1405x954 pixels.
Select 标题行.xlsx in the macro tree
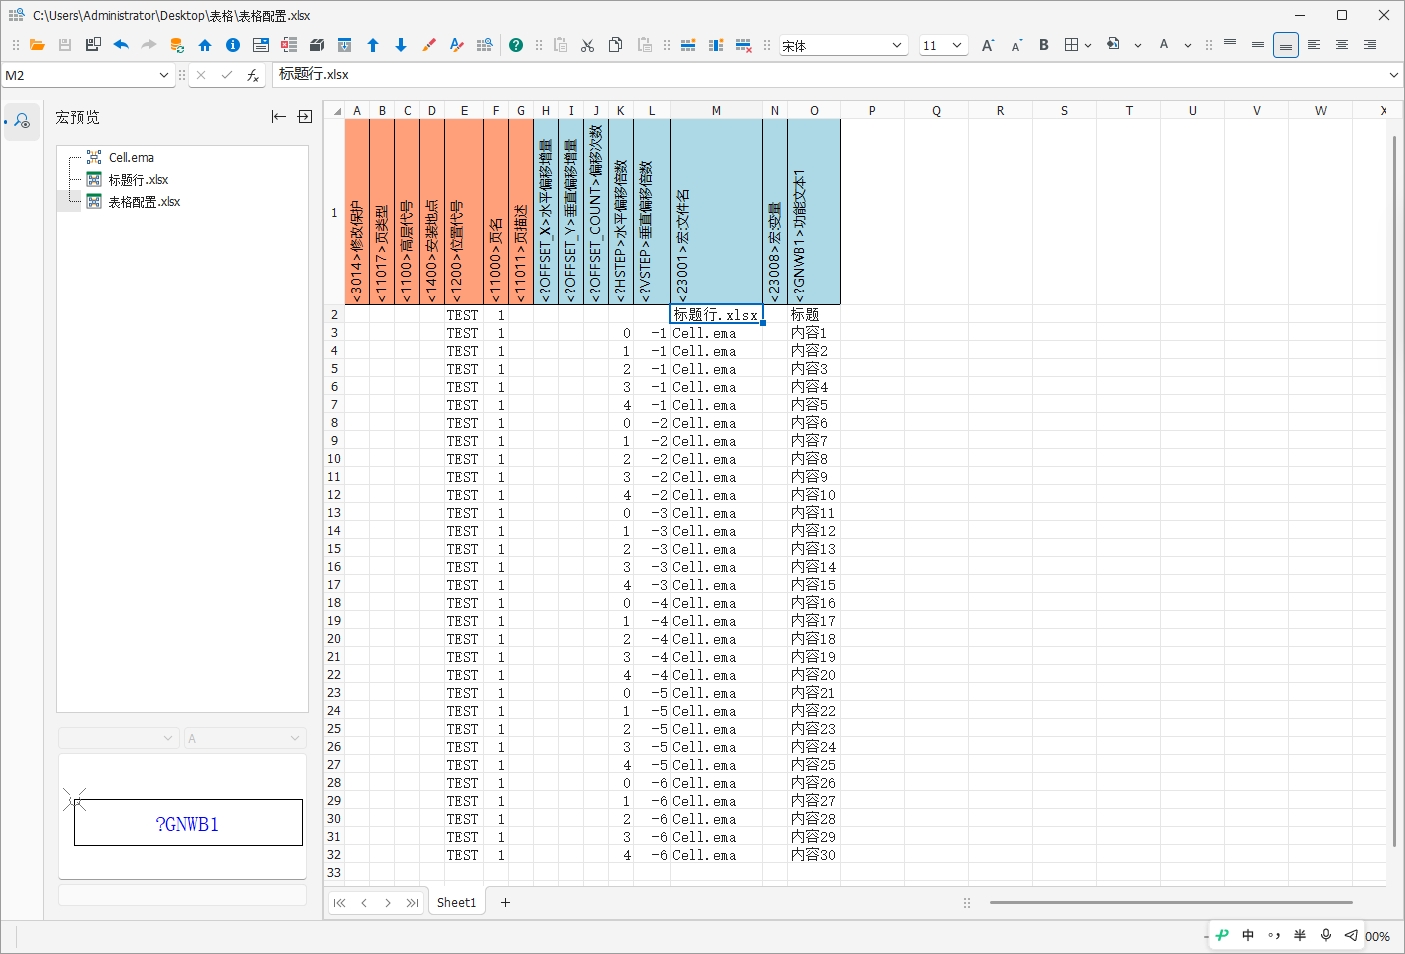tap(138, 180)
